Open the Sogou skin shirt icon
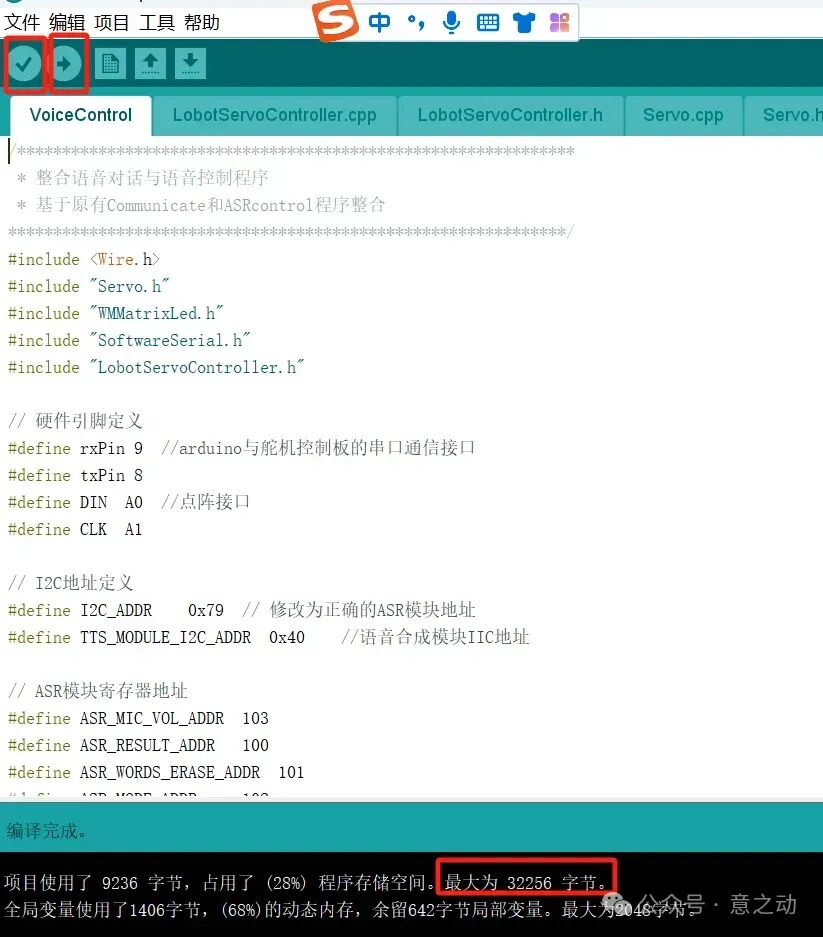The image size is (823, 937). click(524, 23)
